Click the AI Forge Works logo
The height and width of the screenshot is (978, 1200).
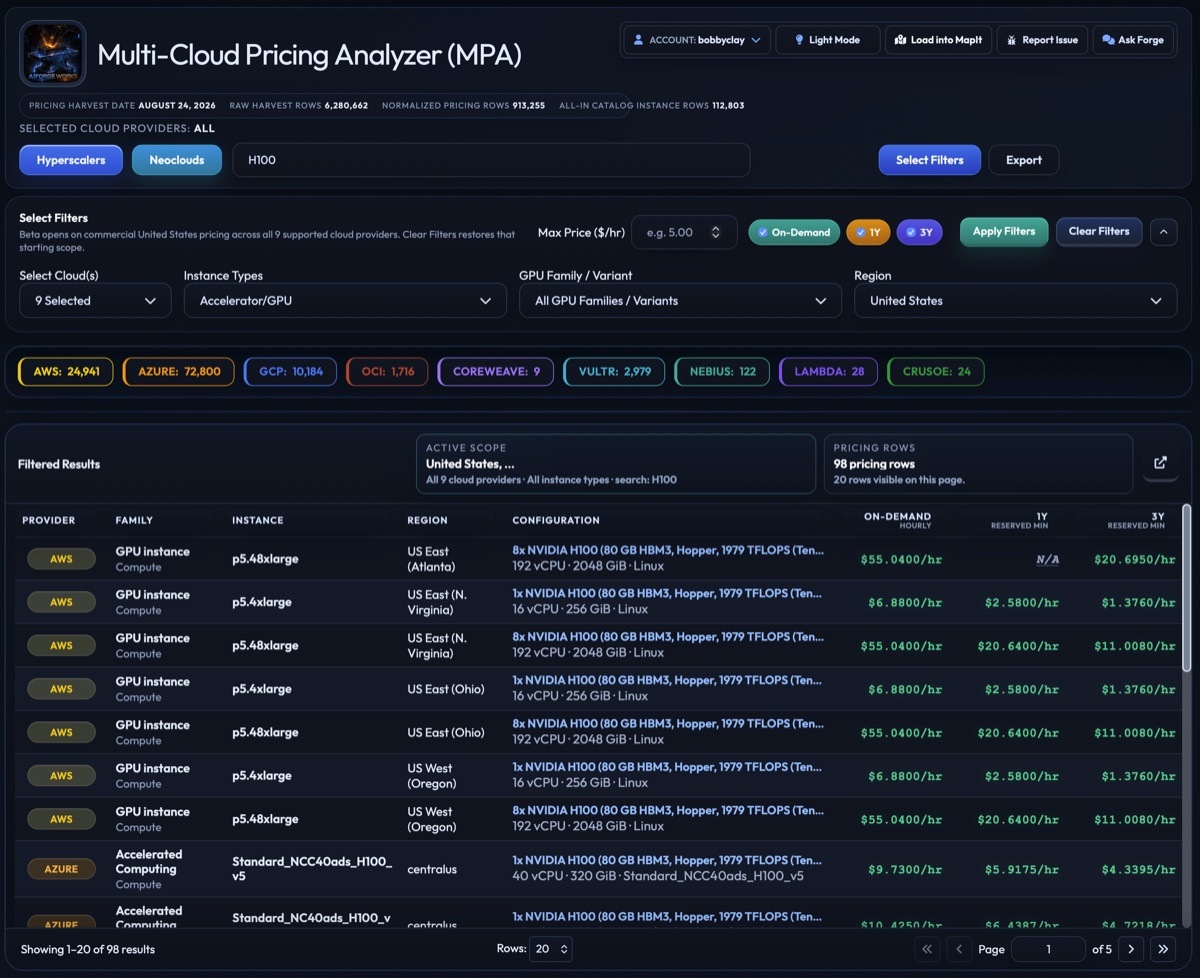pos(53,53)
